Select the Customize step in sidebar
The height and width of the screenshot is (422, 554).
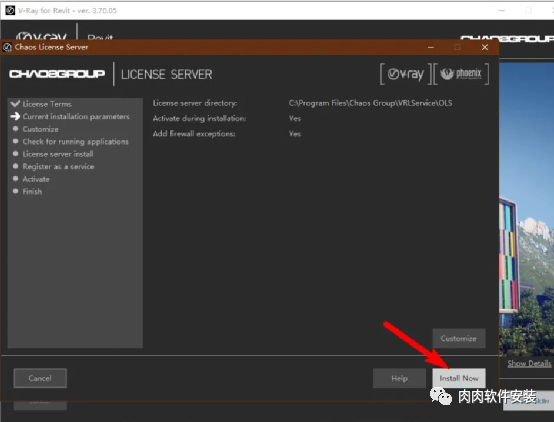[40, 129]
